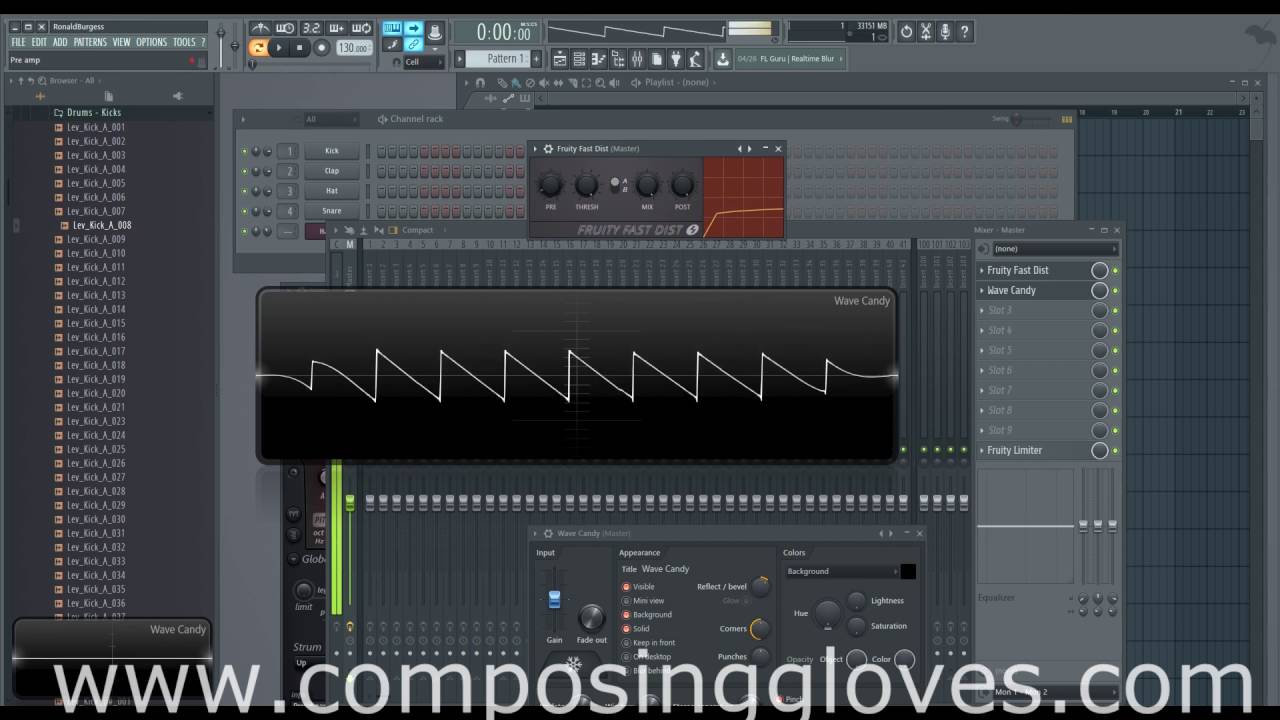1280x720 pixels.
Task: Toggle the Snare channel mute LED
Action: tap(244, 211)
